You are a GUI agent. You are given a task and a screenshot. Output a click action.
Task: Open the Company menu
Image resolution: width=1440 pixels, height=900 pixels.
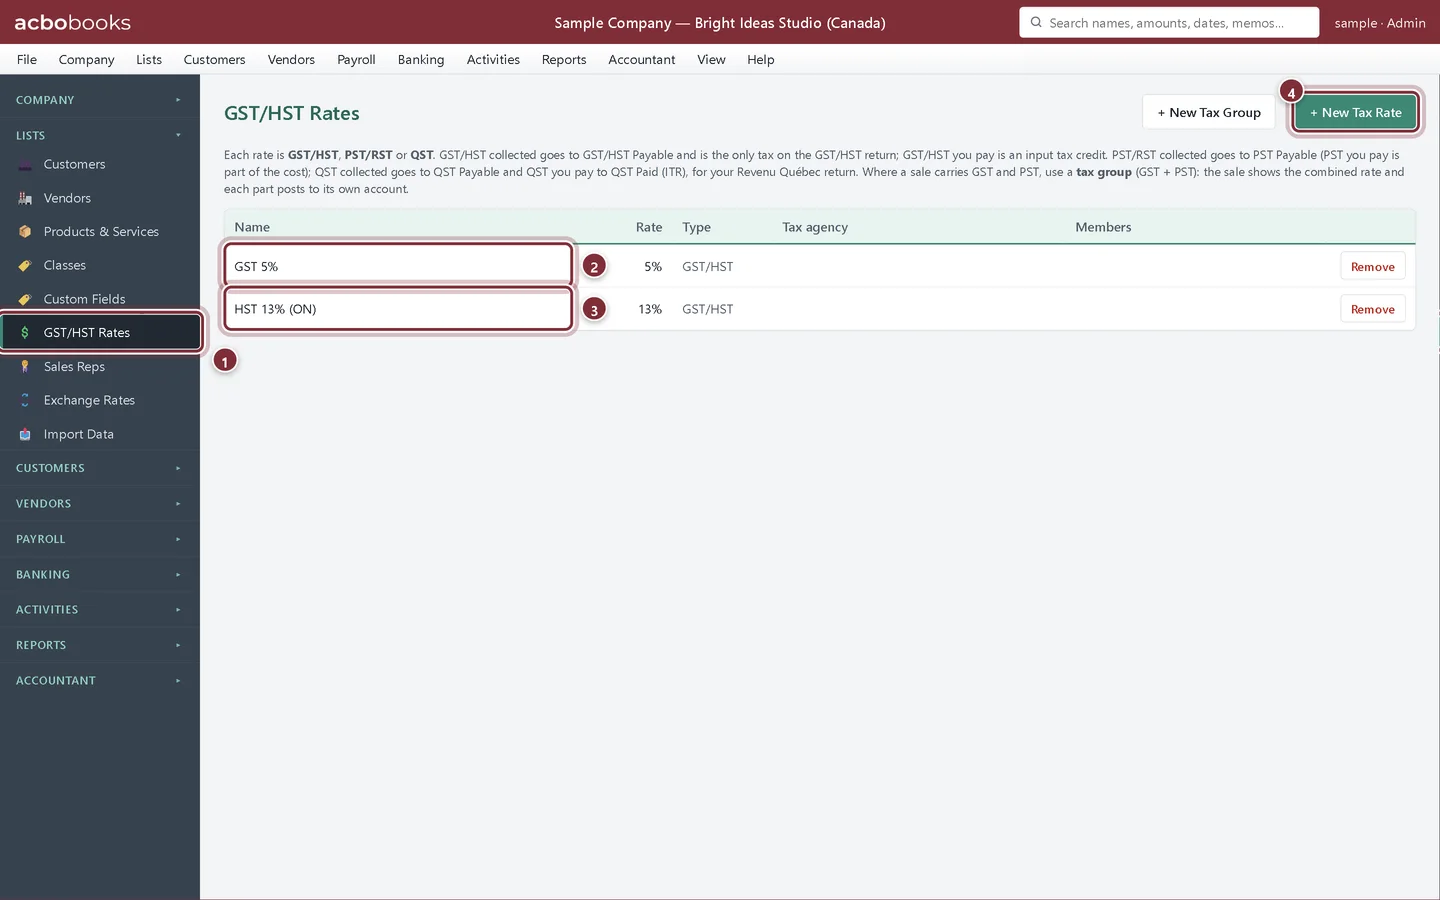coord(86,59)
